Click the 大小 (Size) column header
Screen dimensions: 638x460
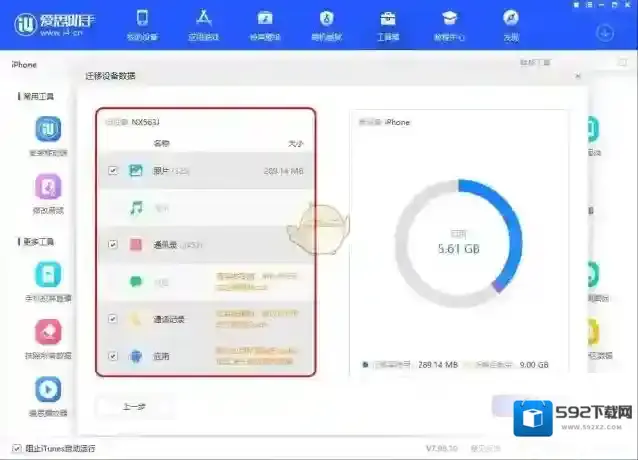tap(295, 144)
